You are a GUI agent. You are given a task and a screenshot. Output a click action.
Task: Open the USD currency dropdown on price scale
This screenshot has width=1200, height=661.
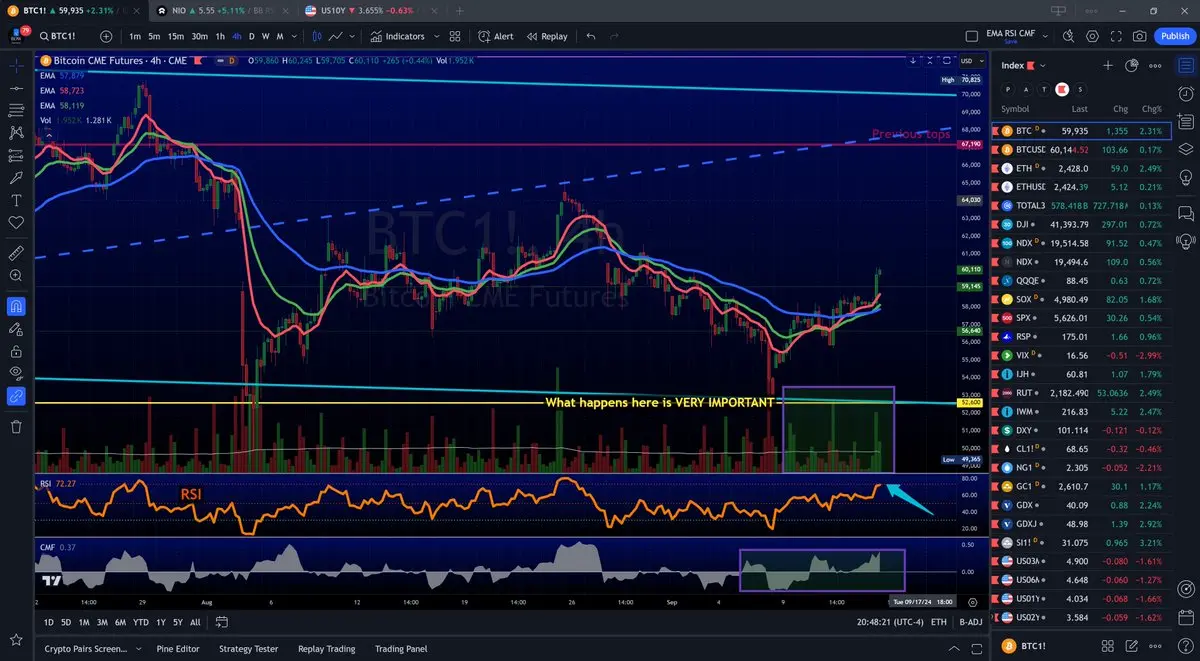(x=970, y=61)
